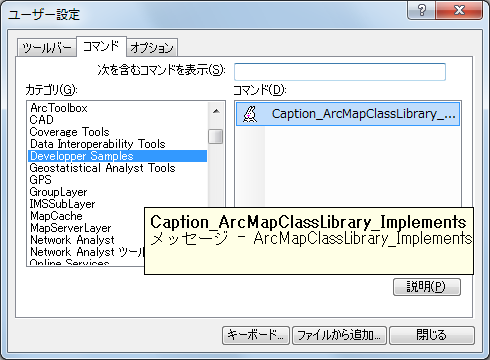This screenshot has height=360, width=490.
Task: Select the Network Analyst ツール category
Action: click(87, 252)
